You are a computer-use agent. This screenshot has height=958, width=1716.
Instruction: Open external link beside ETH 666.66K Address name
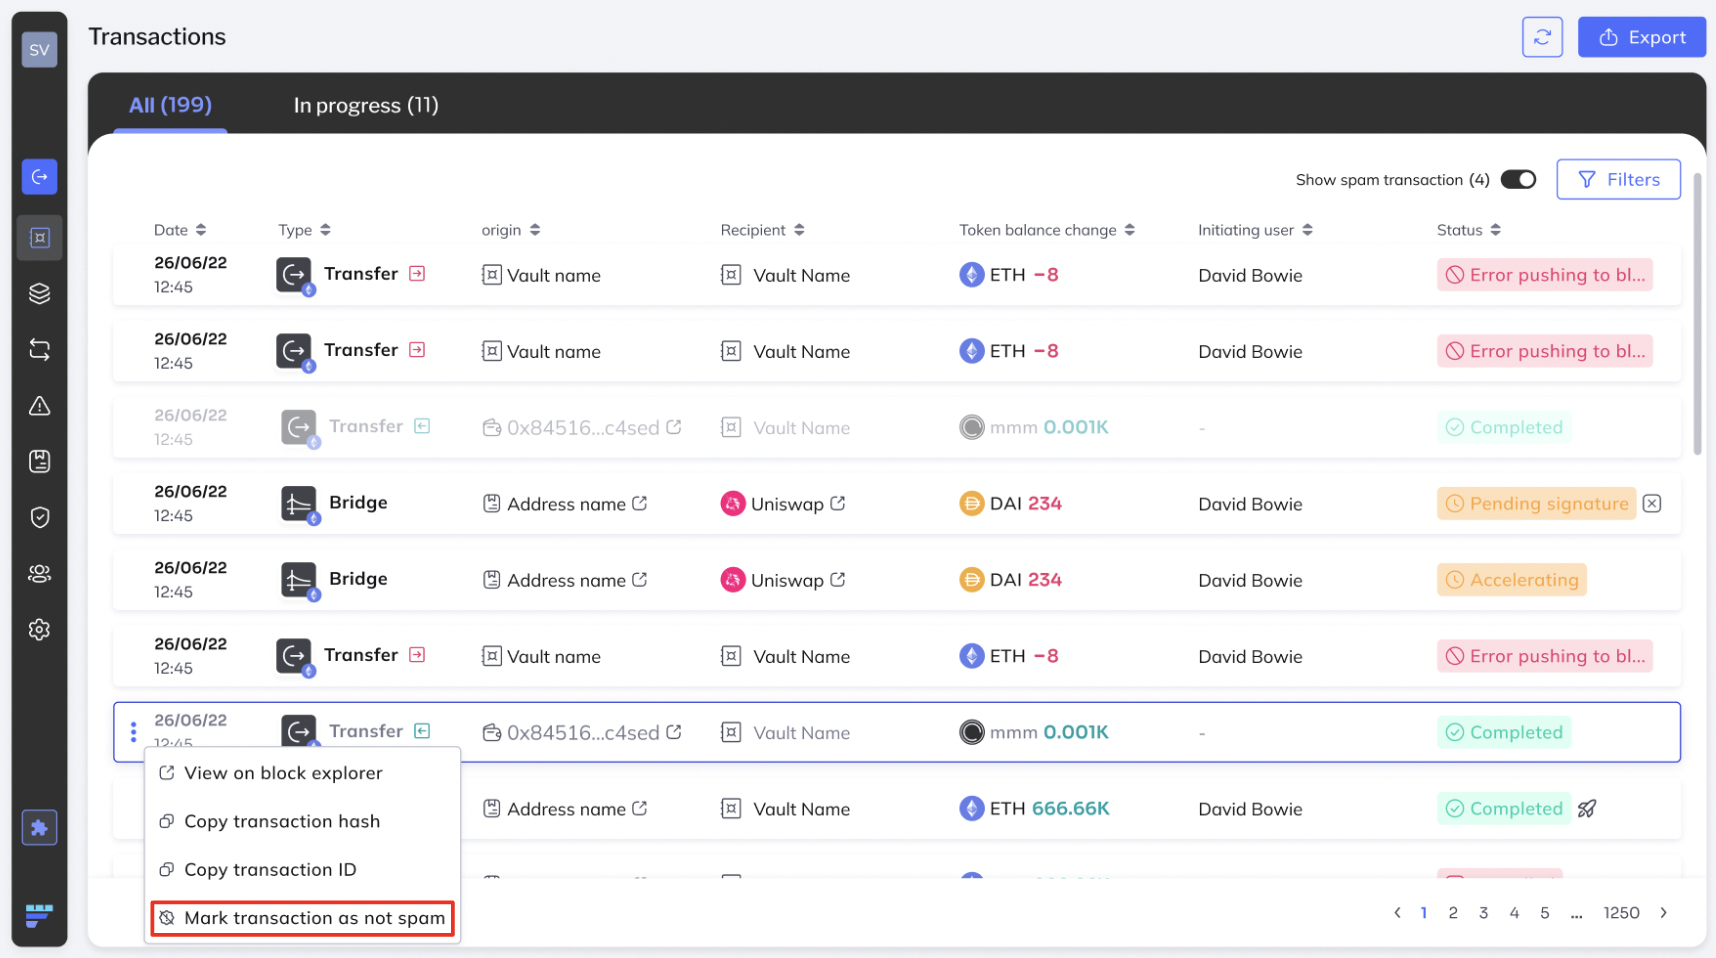click(x=640, y=808)
